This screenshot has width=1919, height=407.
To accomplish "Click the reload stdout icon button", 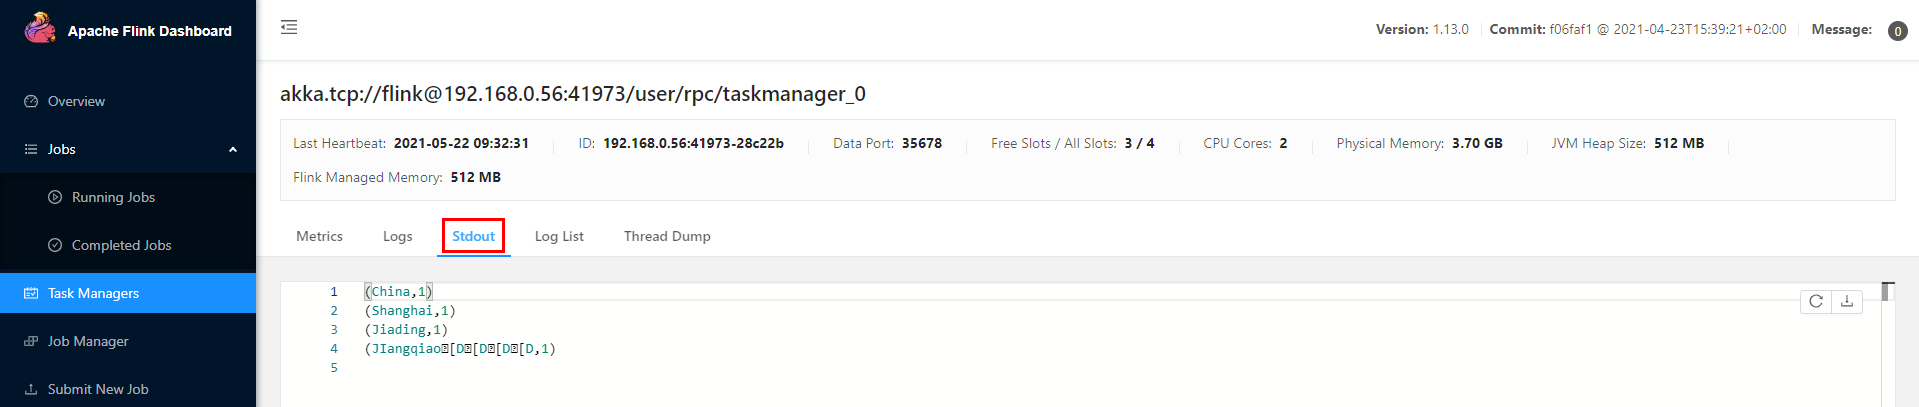I will (x=1816, y=301).
